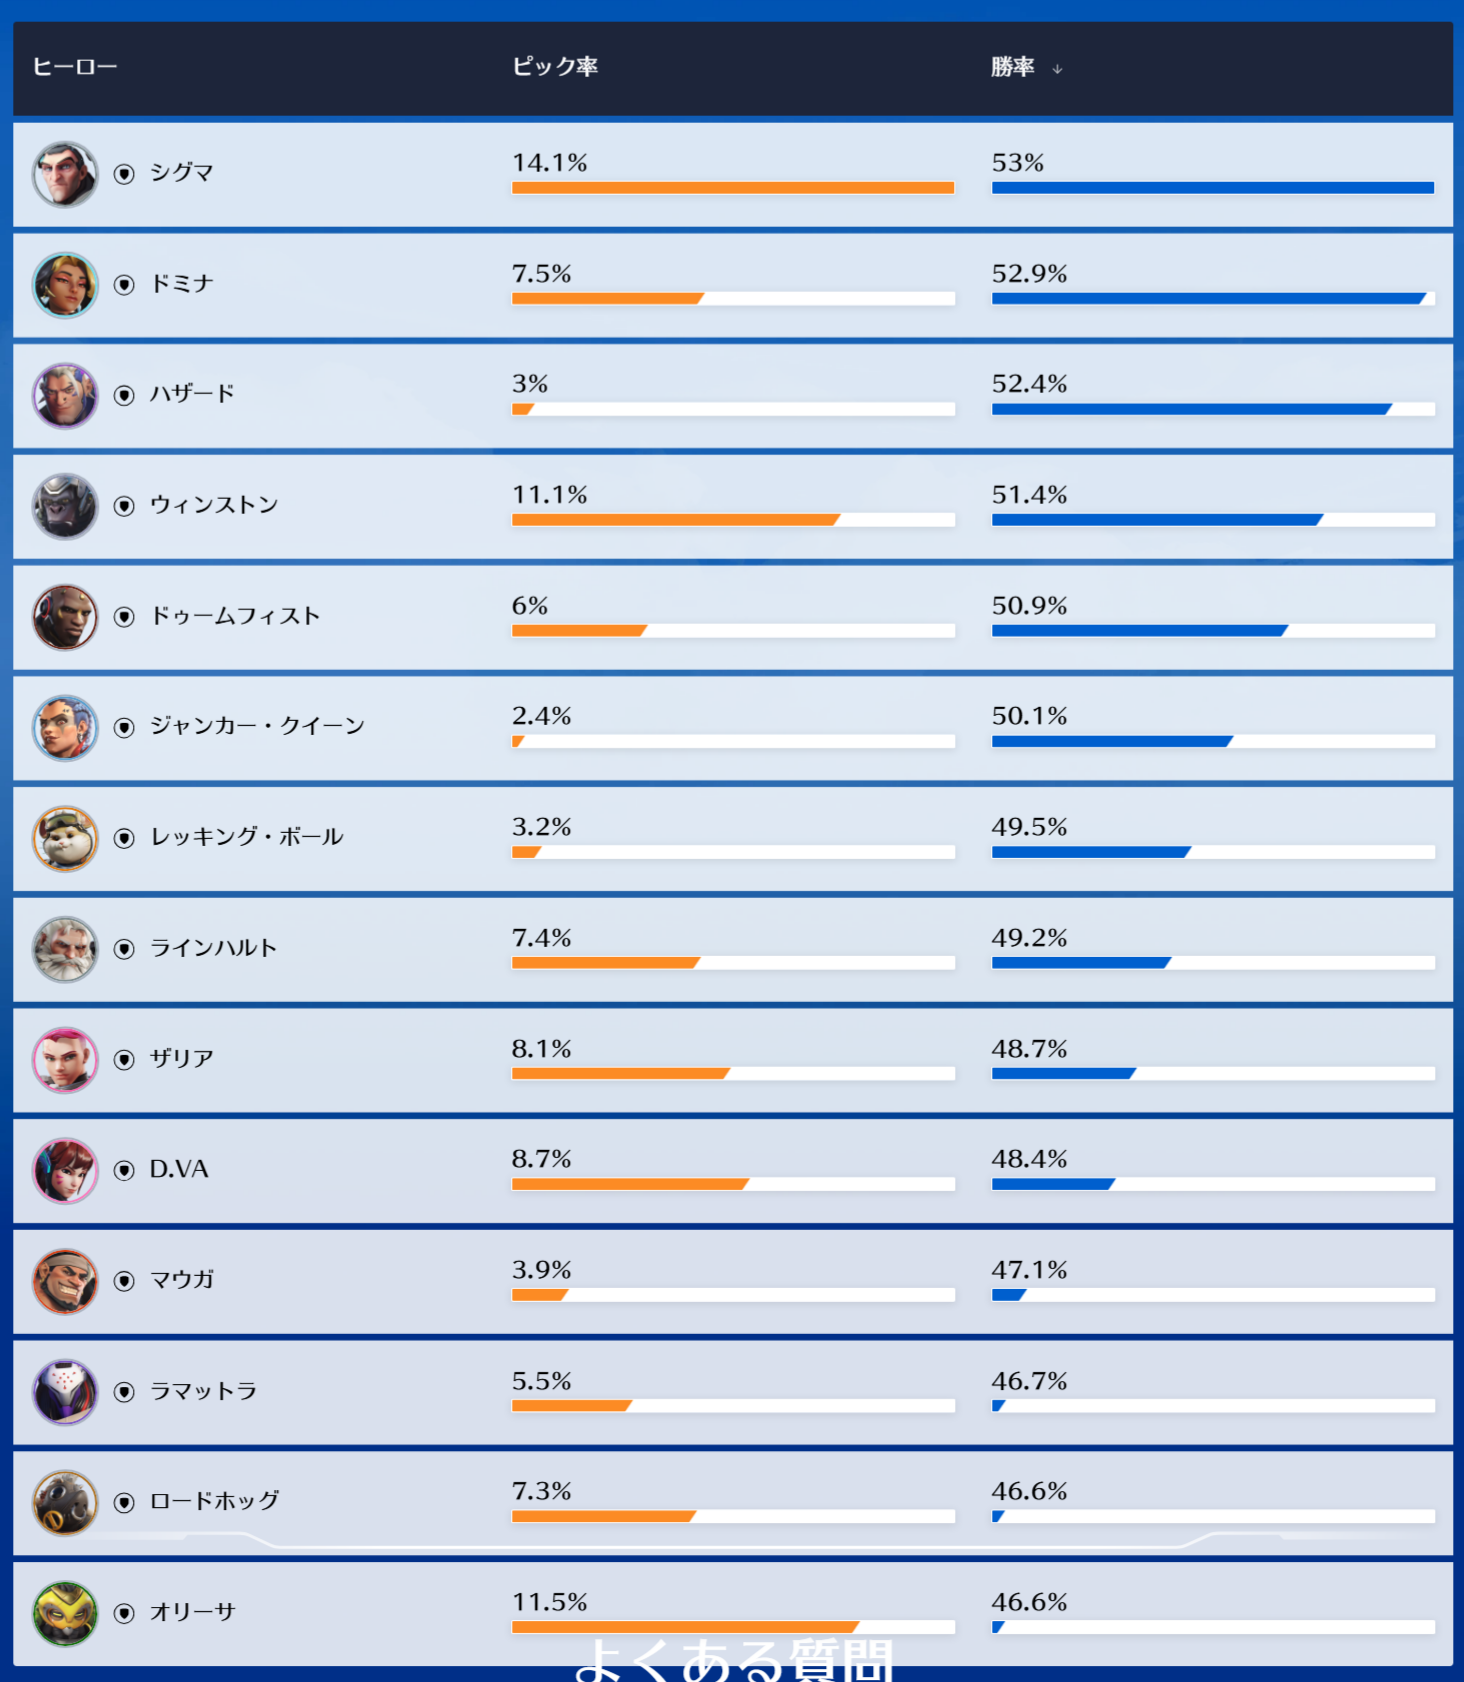Select the Hazard hero portrait icon
Screen dimensions: 1464x1682
65,396
